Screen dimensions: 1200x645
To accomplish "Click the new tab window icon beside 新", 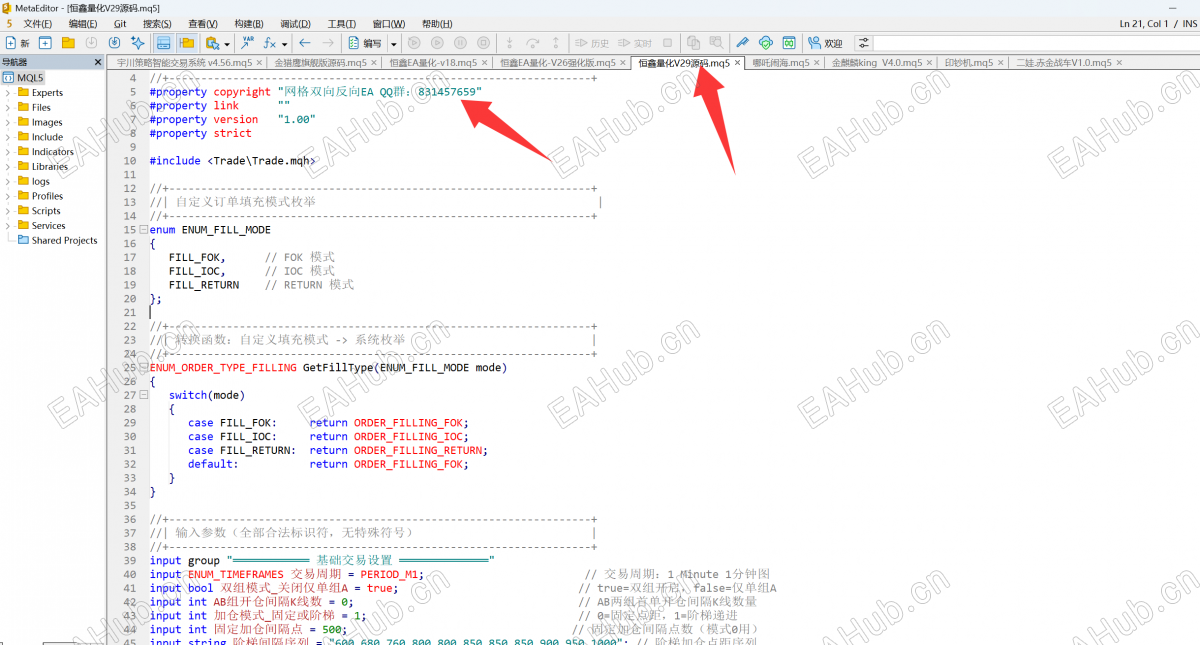I will pos(45,43).
